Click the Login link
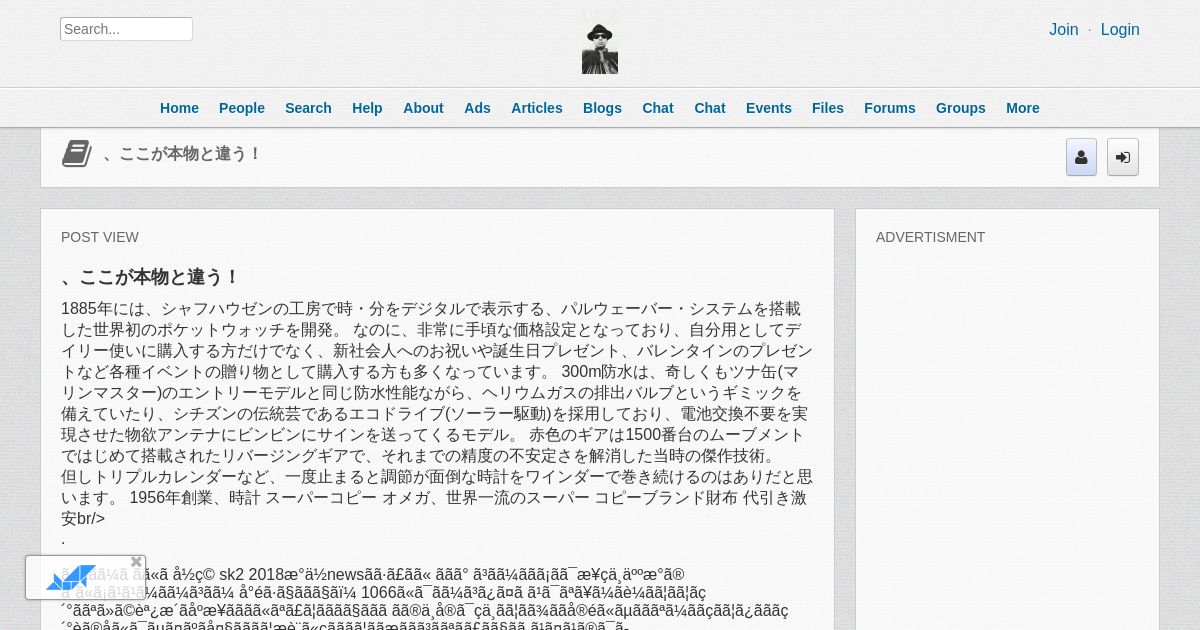This screenshot has height=630, width=1200. click(x=1120, y=30)
